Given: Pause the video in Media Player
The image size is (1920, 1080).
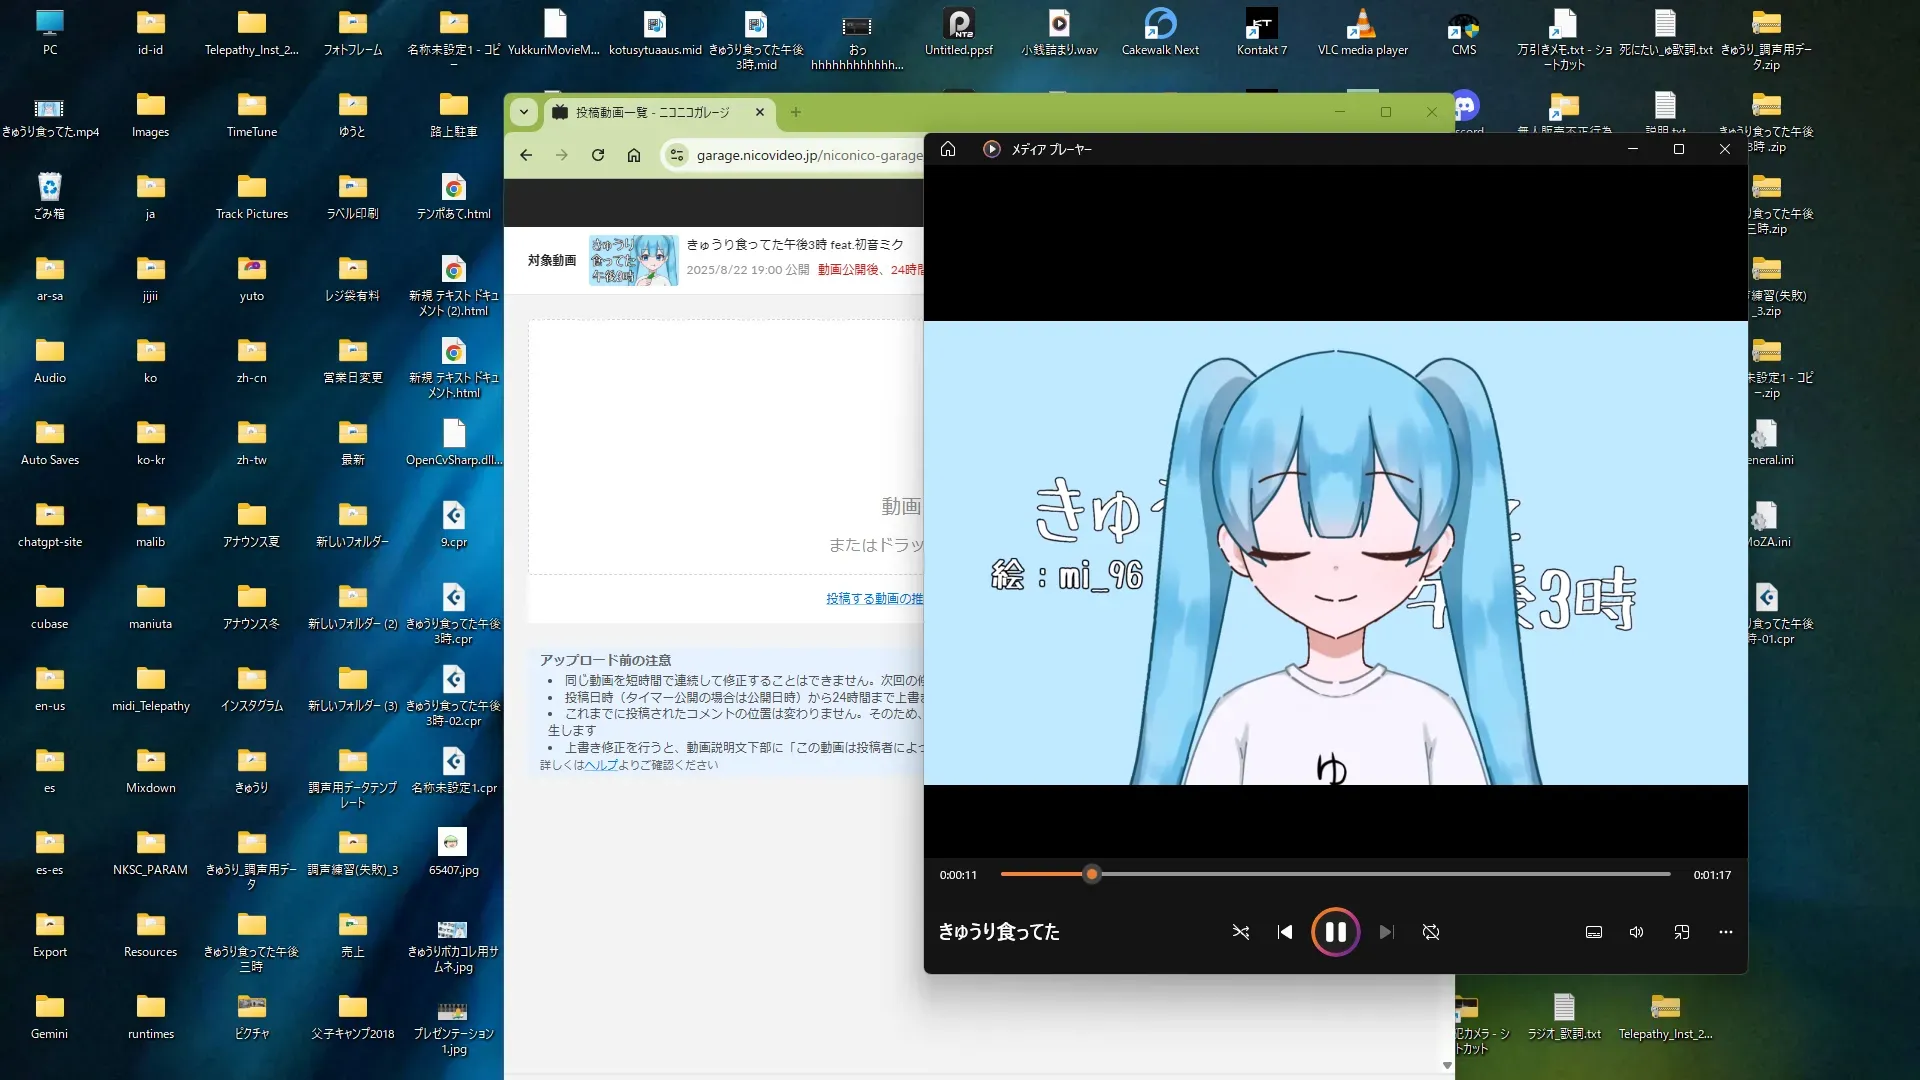Looking at the screenshot, I should [x=1335, y=932].
